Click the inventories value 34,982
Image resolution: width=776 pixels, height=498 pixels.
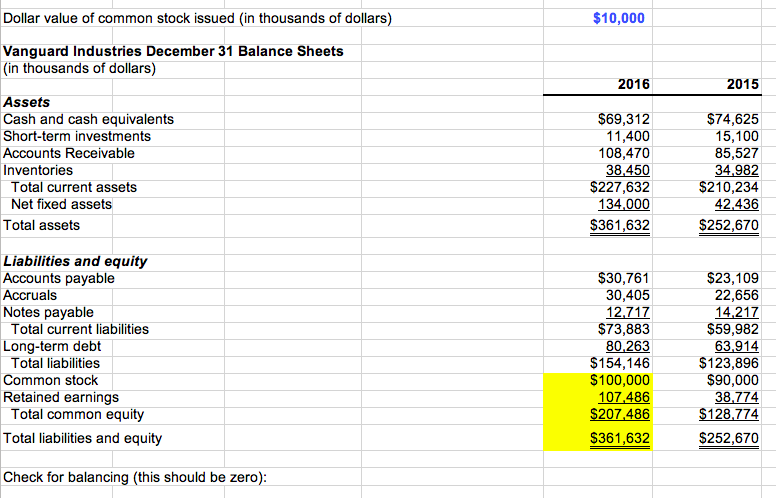point(737,170)
